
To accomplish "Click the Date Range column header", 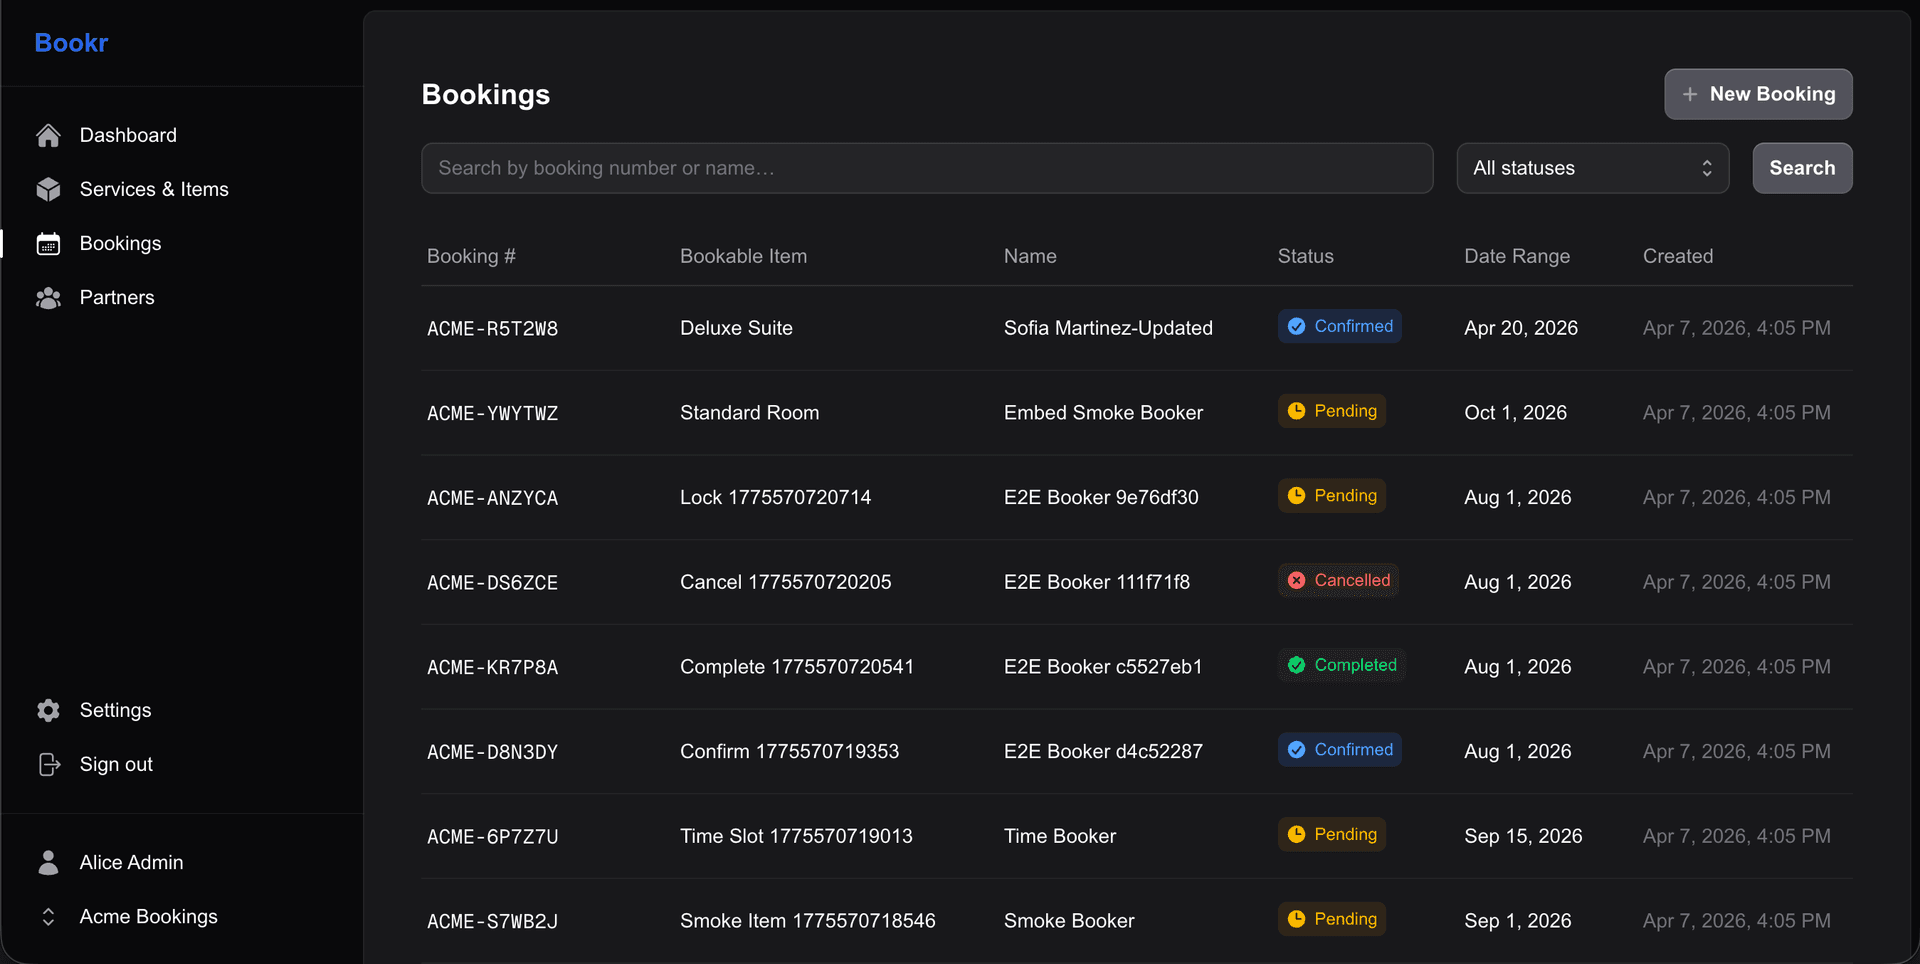I will 1516,256.
